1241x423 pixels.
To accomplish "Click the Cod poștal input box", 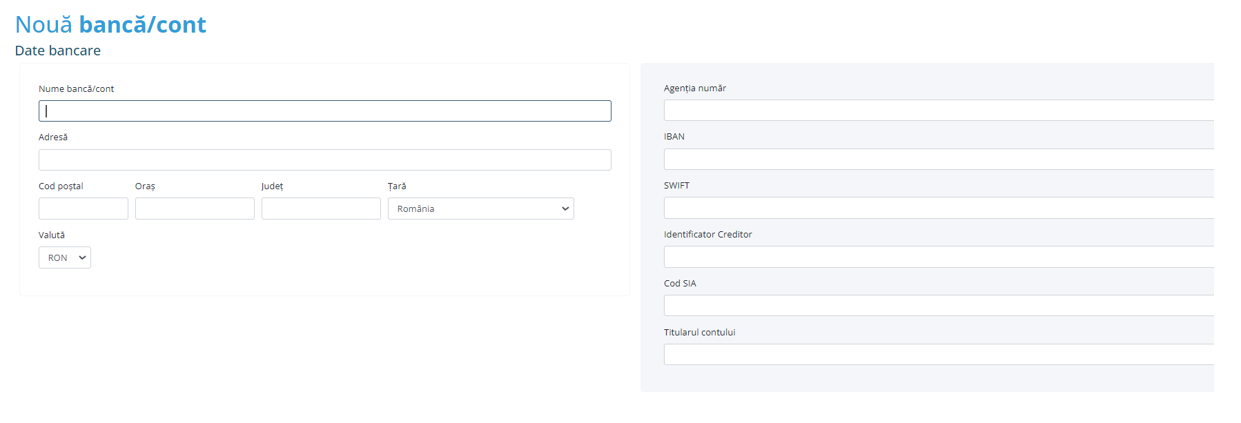I will pos(83,208).
